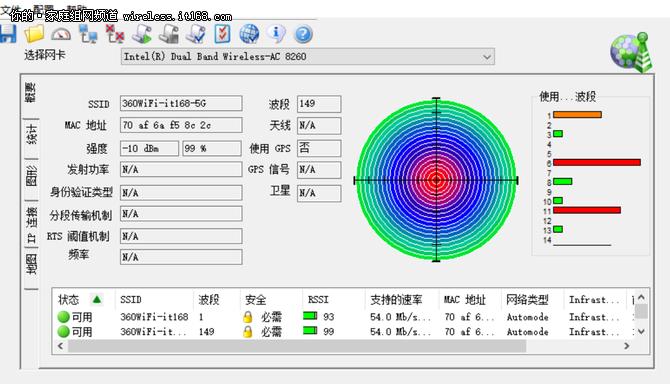Click the info speech bubble icon
This screenshot has height=384, width=670.
276,34
